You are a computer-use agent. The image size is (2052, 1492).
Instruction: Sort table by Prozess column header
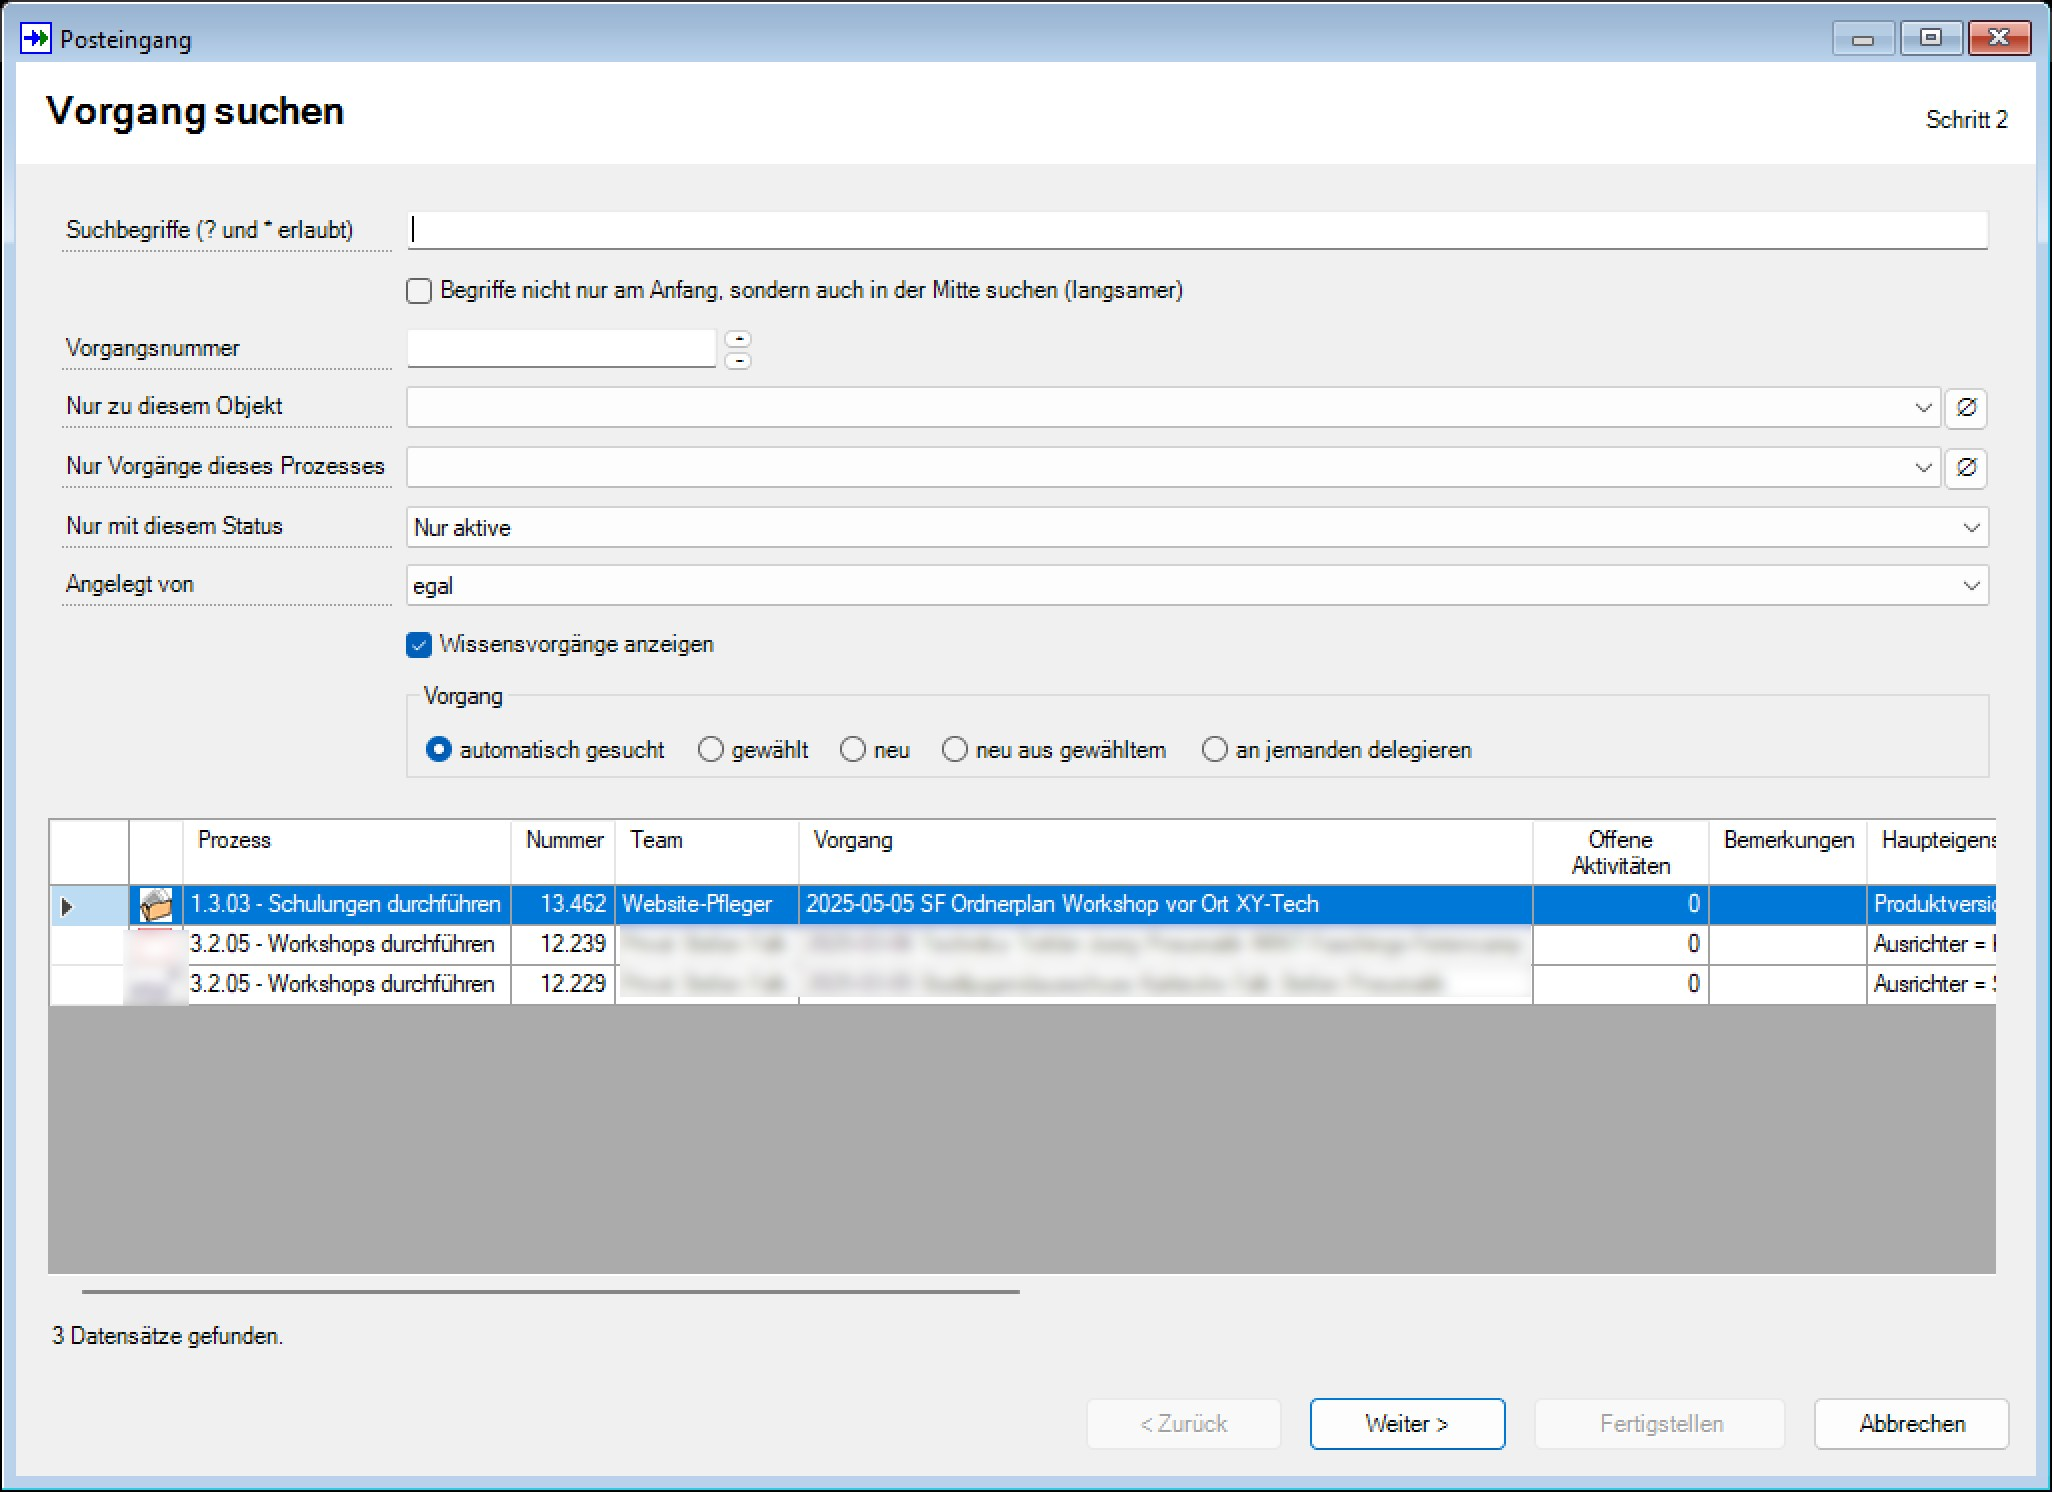click(x=347, y=852)
